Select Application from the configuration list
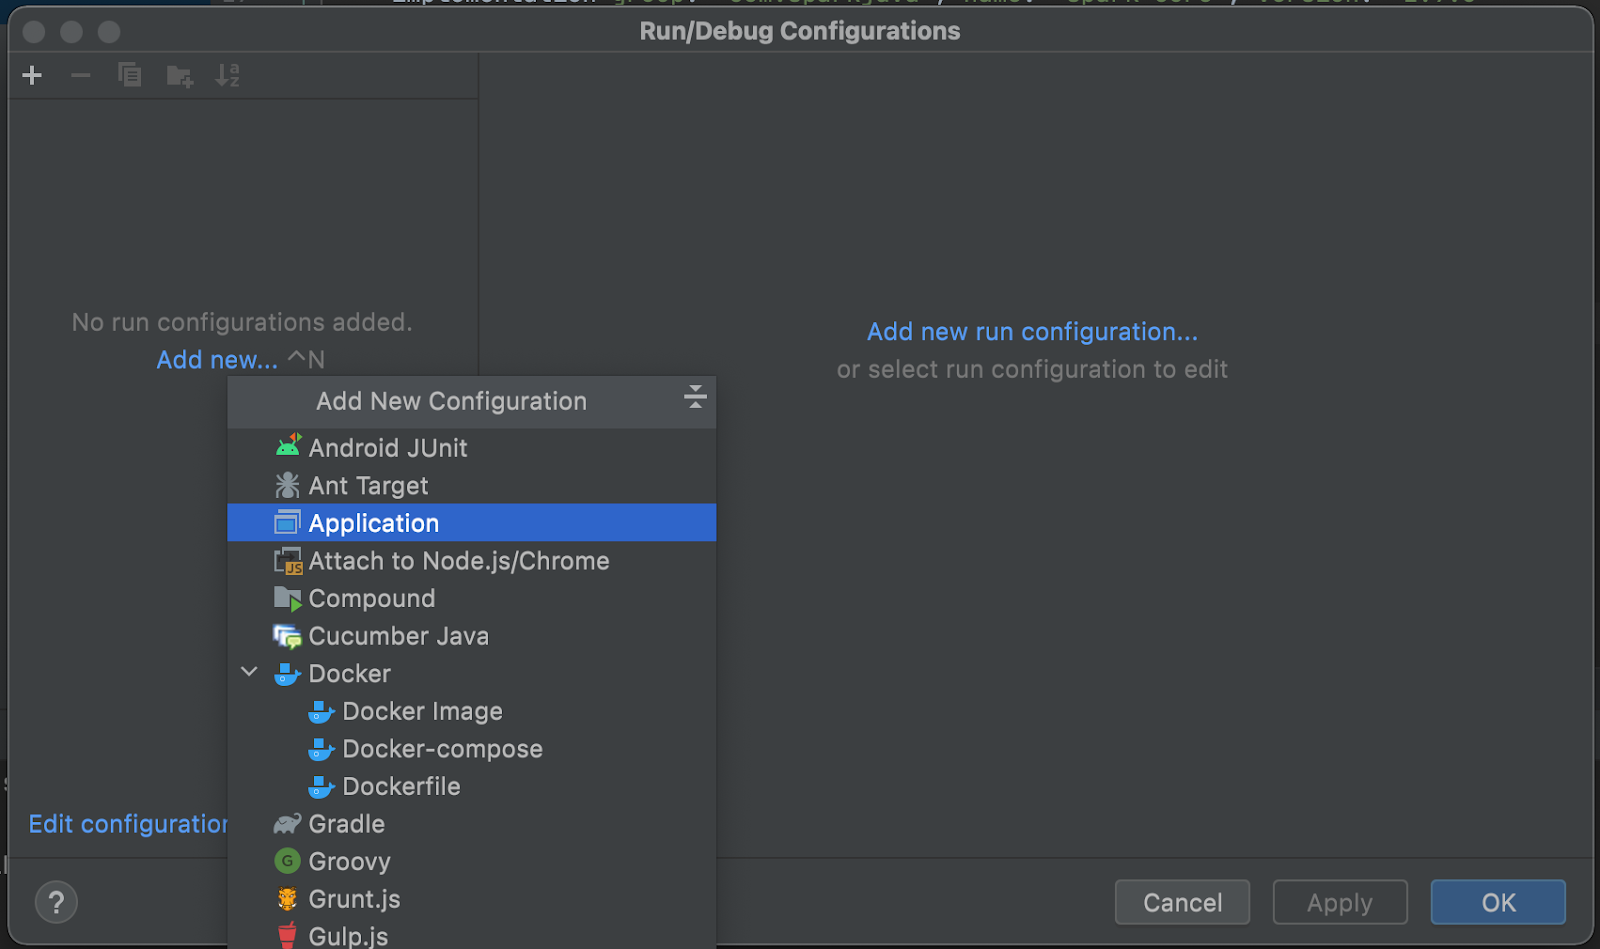This screenshot has width=1600, height=949. (x=373, y=523)
